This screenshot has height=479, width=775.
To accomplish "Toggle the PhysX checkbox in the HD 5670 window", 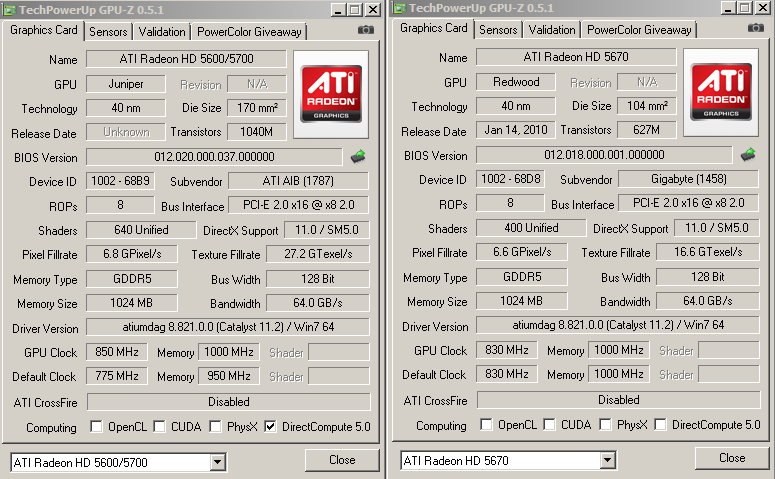I will point(605,425).
